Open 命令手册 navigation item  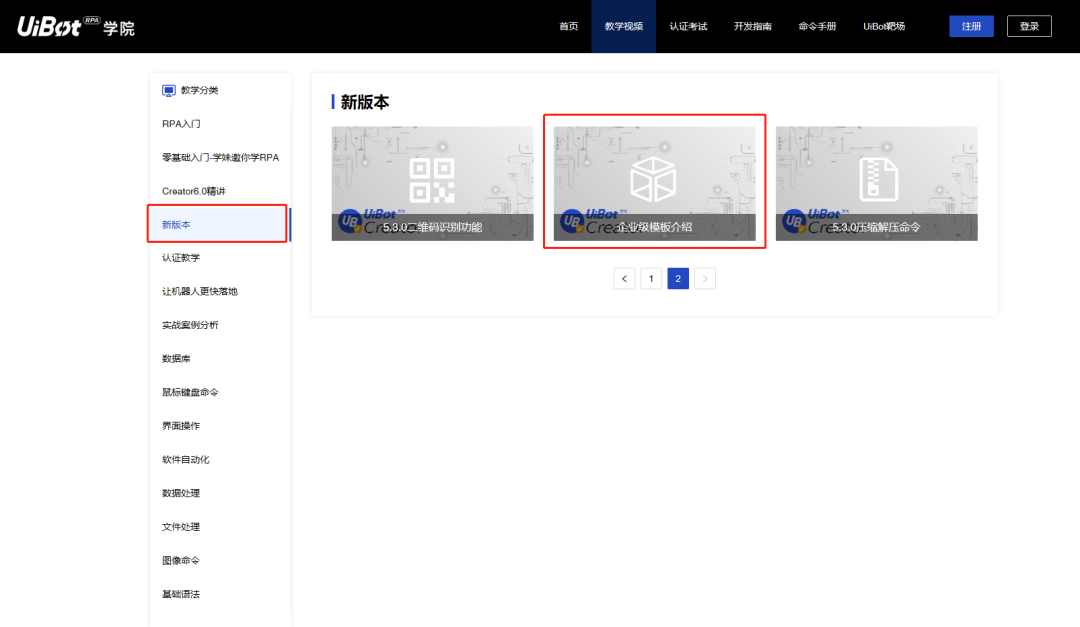(817, 26)
